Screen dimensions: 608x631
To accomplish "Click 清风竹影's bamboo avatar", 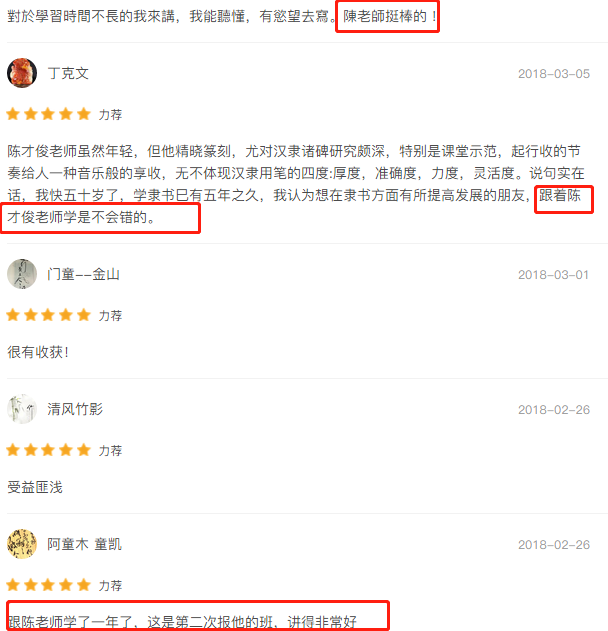I will (22, 409).
